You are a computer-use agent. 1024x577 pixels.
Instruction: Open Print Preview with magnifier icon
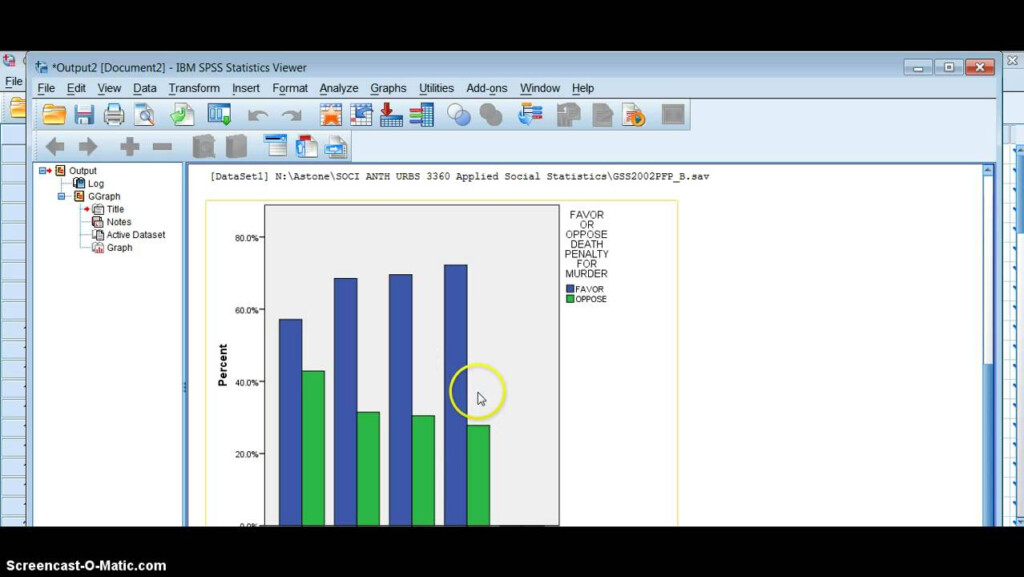pos(145,115)
